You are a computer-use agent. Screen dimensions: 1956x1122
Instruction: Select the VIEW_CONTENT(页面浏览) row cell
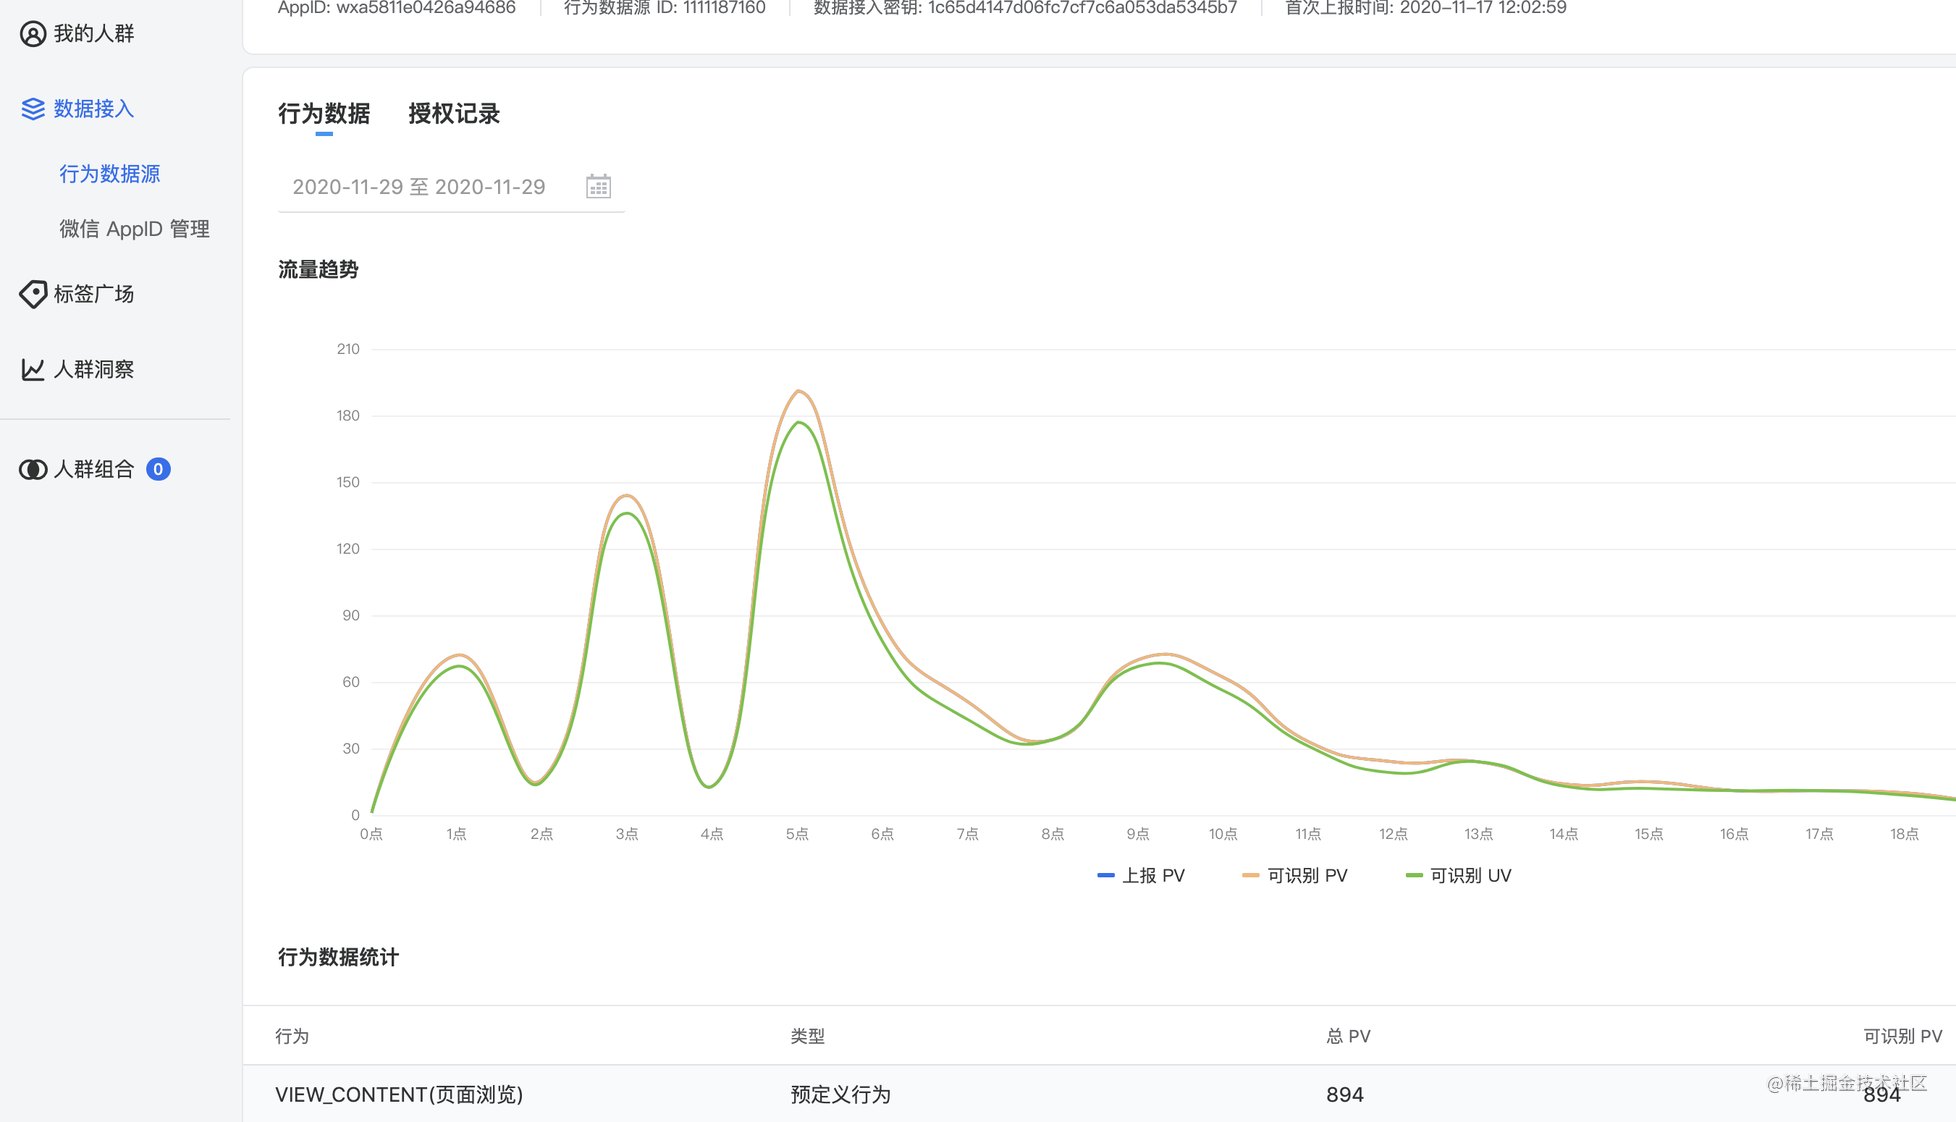(x=399, y=1095)
